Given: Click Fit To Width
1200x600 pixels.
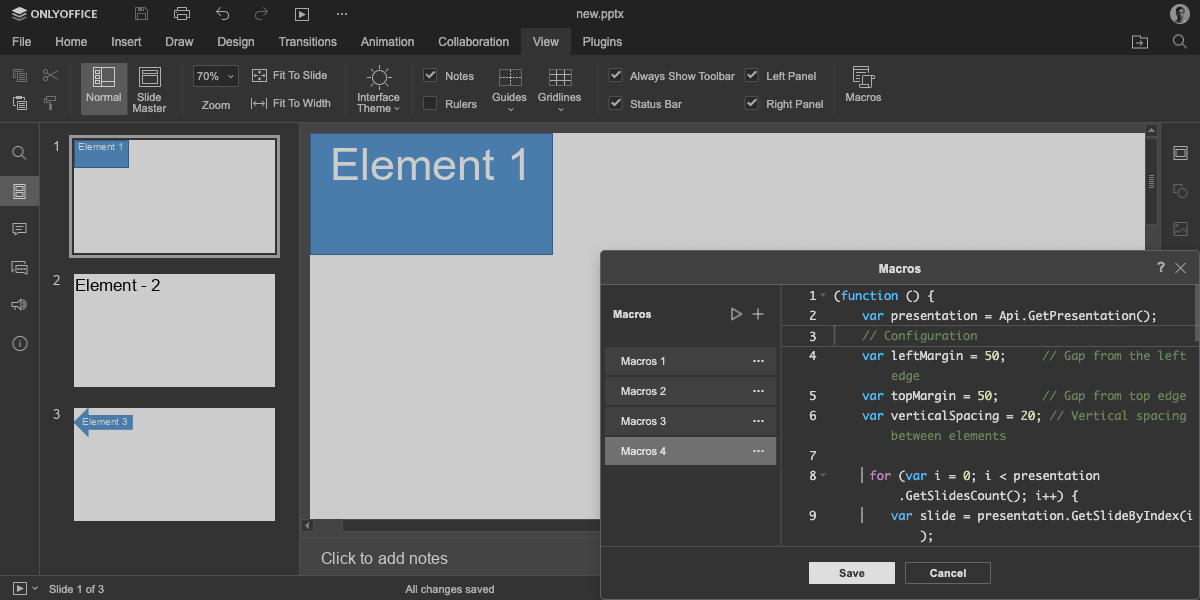Looking at the screenshot, I should 290,103.
